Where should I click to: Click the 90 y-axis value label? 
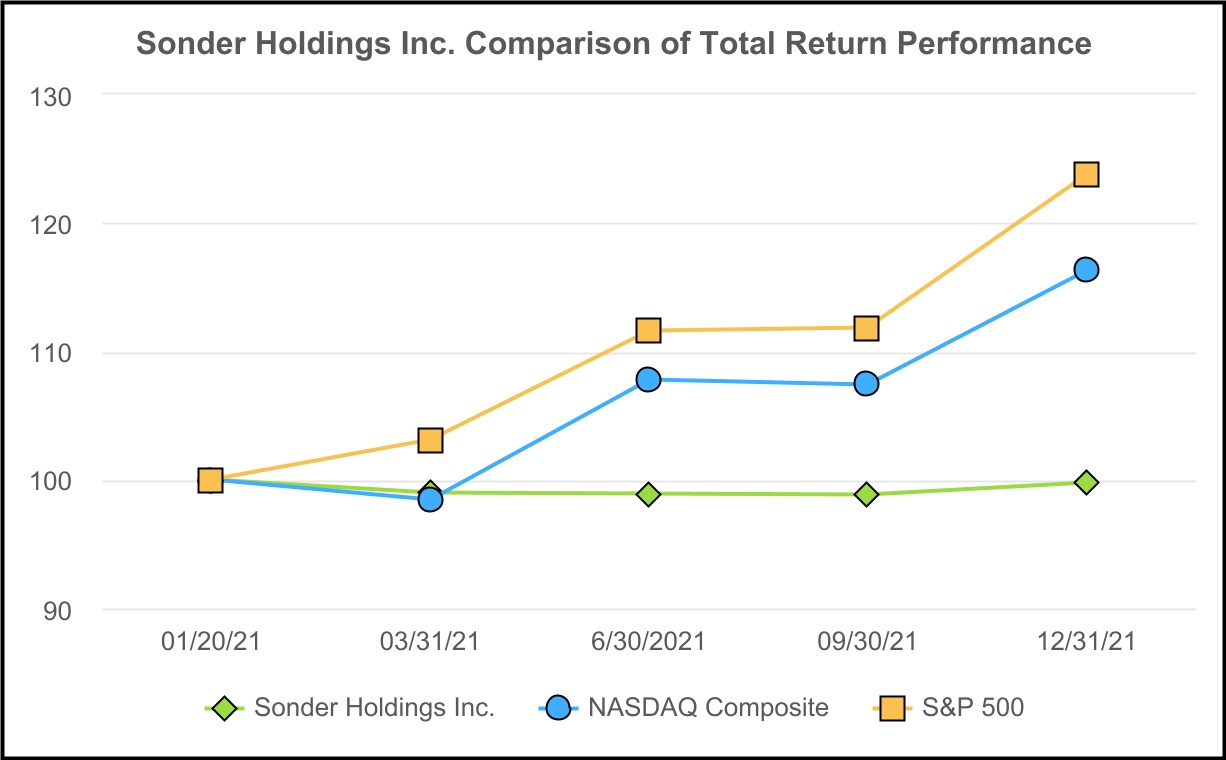(x=56, y=610)
